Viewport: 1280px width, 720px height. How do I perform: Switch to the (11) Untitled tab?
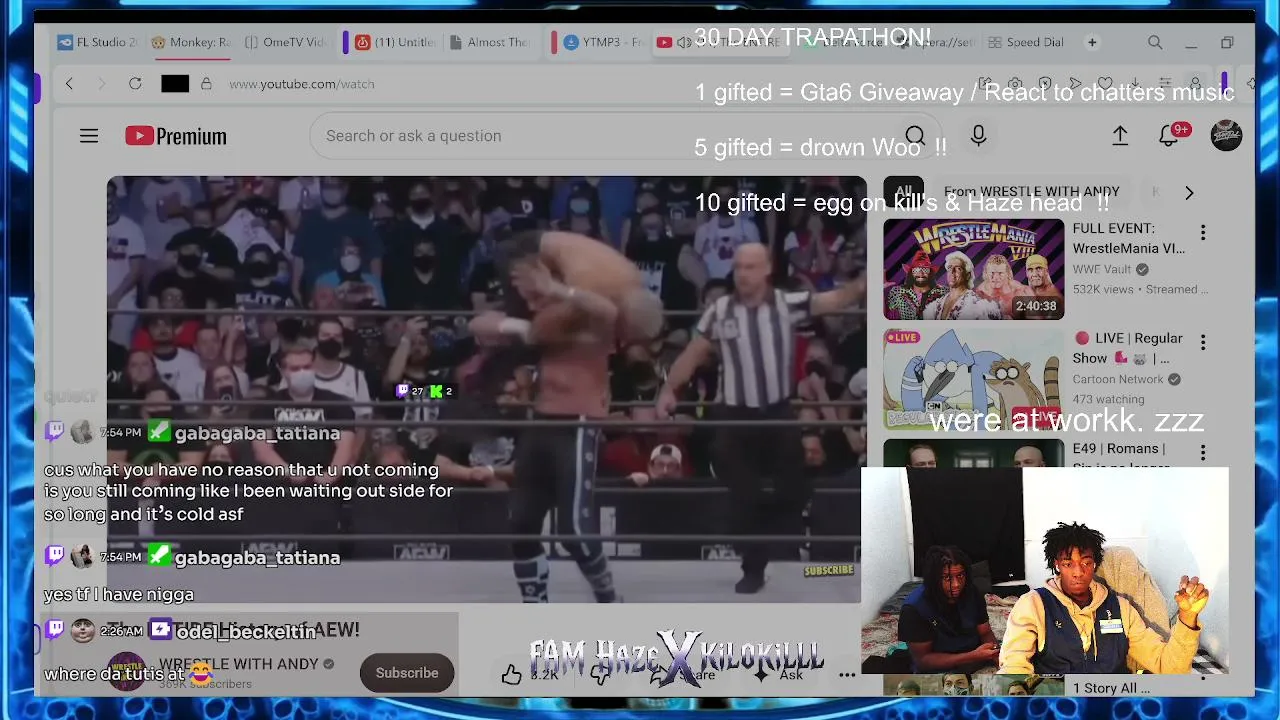396,43
